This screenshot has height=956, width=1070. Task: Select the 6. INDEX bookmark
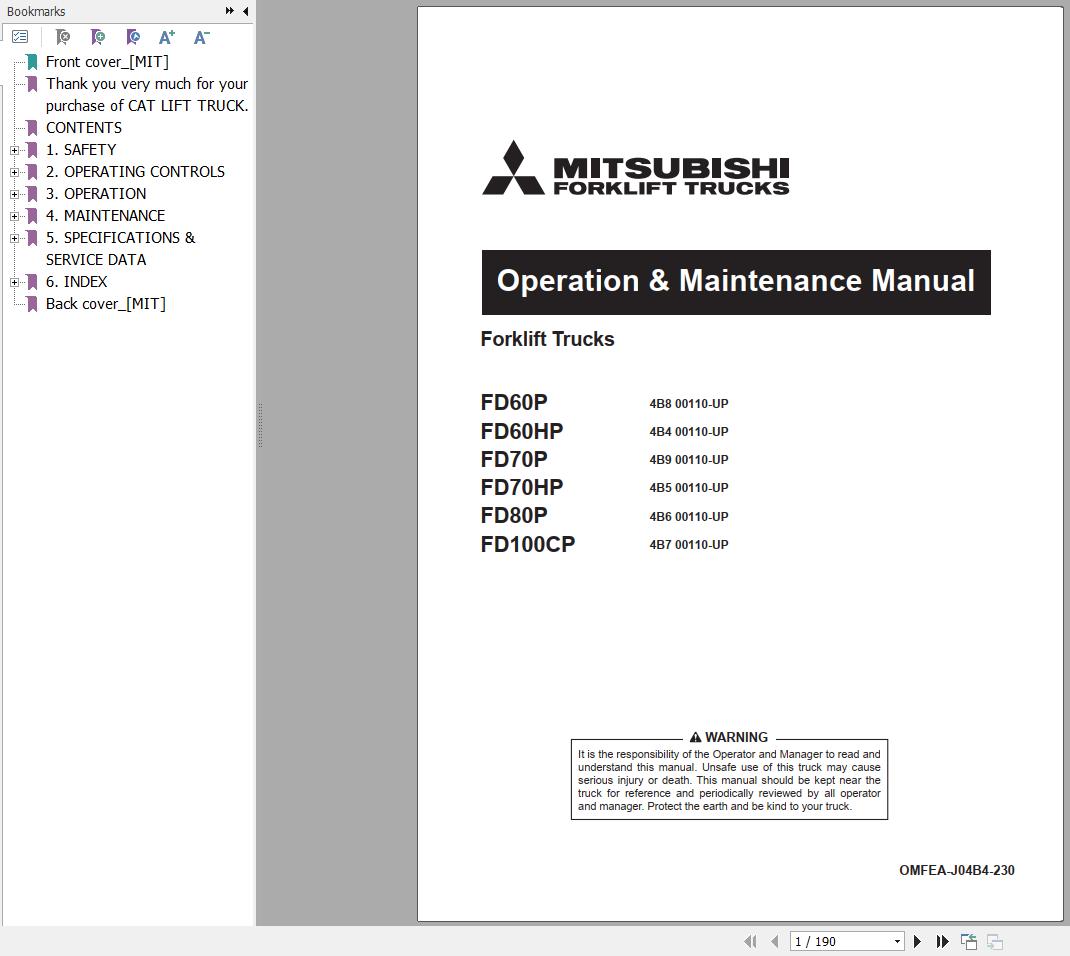pyautogui.click(x=76, y=282)
